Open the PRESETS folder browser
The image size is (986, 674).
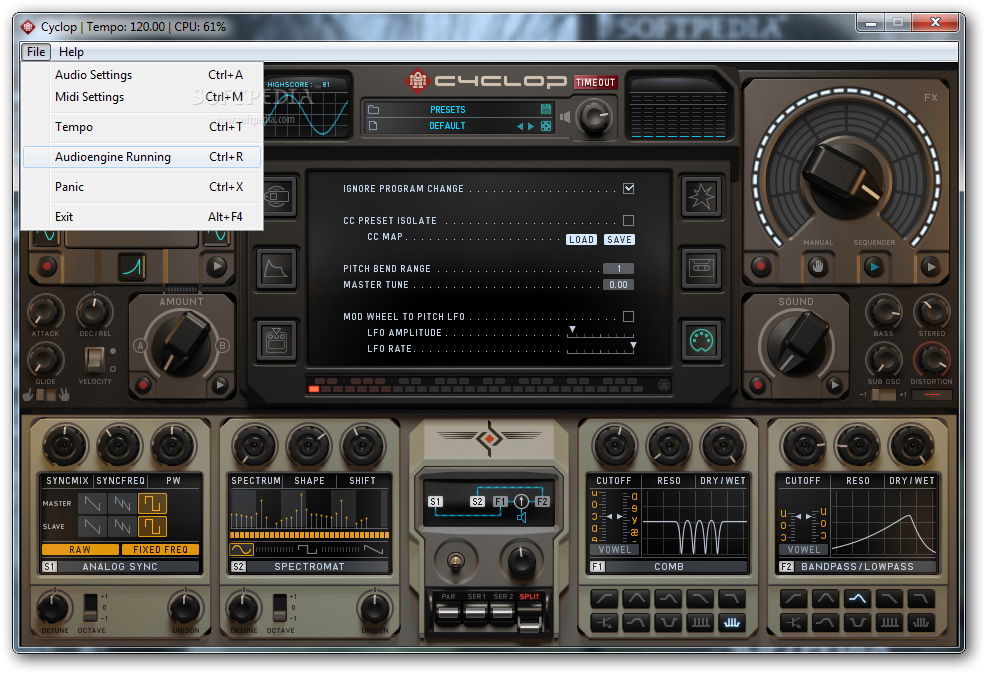(374, 109)
